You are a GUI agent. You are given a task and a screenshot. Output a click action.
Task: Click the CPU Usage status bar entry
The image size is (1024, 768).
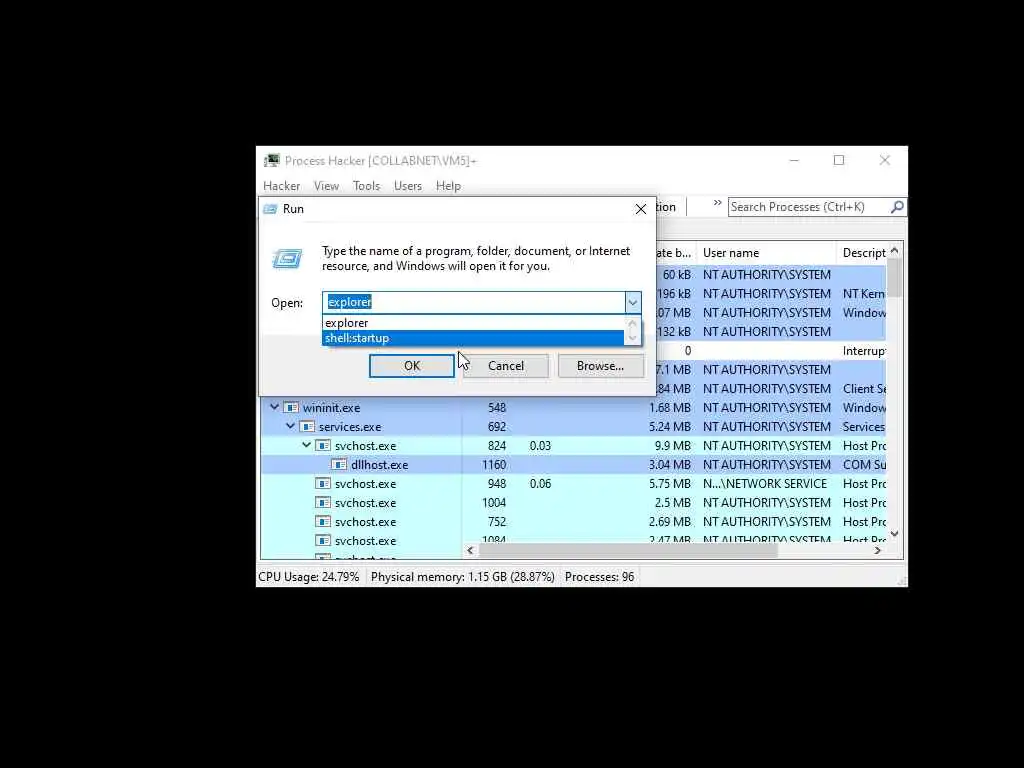[x=308, y=577]
